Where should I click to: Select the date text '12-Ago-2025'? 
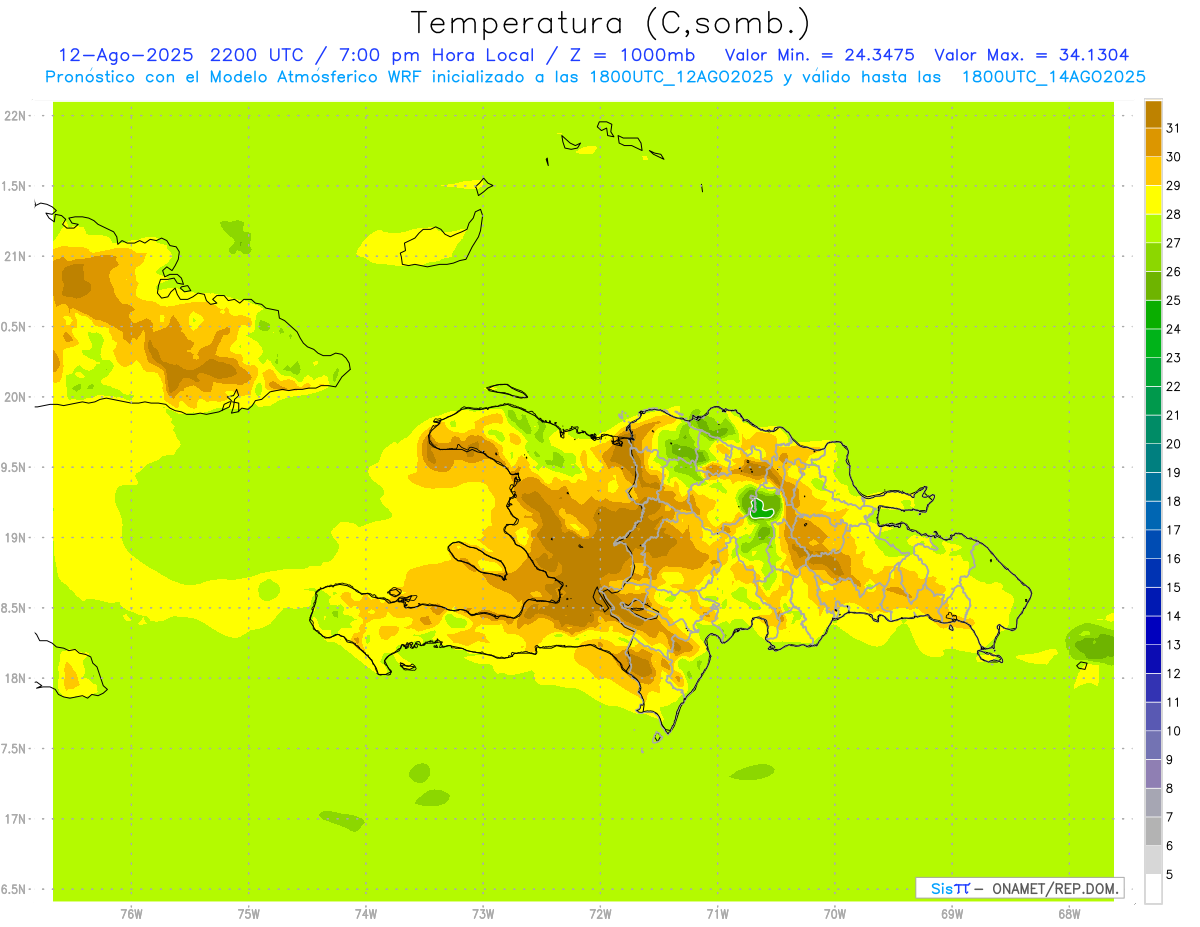tap(125, 55)
